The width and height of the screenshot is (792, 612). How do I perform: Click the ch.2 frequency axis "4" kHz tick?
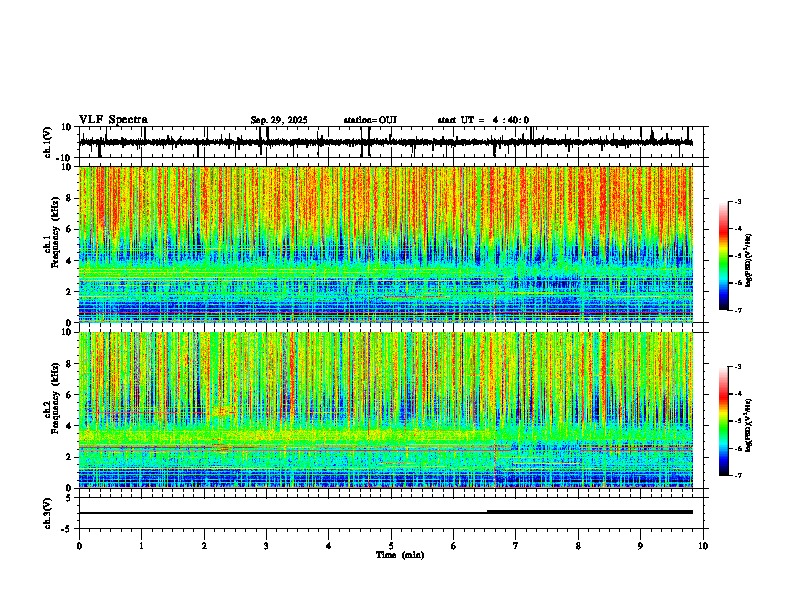pyautogui.click(x=69, y=426)
